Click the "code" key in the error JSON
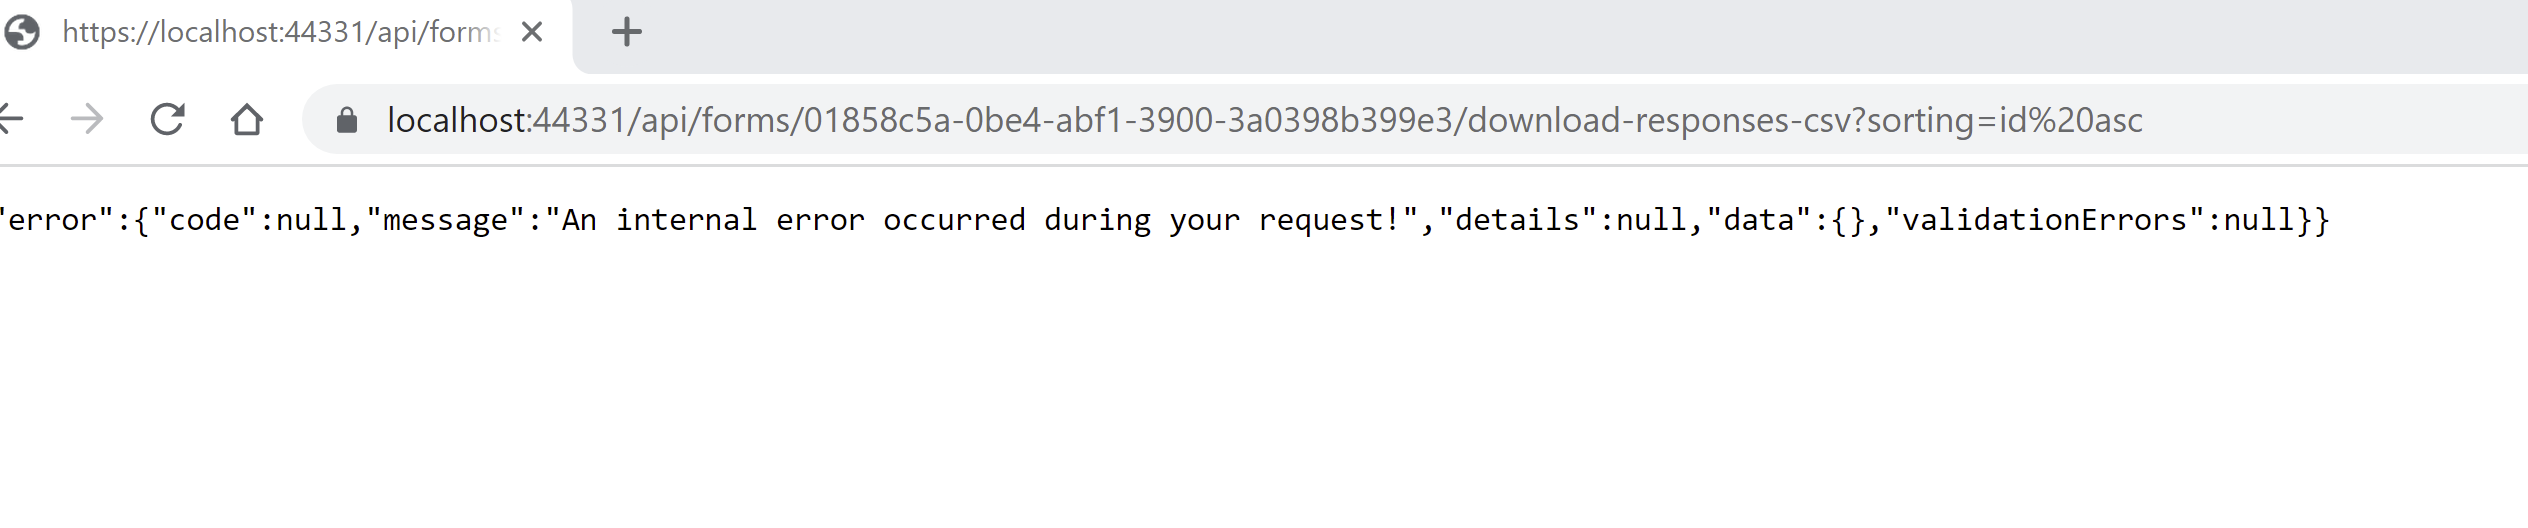 tap(204, 220)
